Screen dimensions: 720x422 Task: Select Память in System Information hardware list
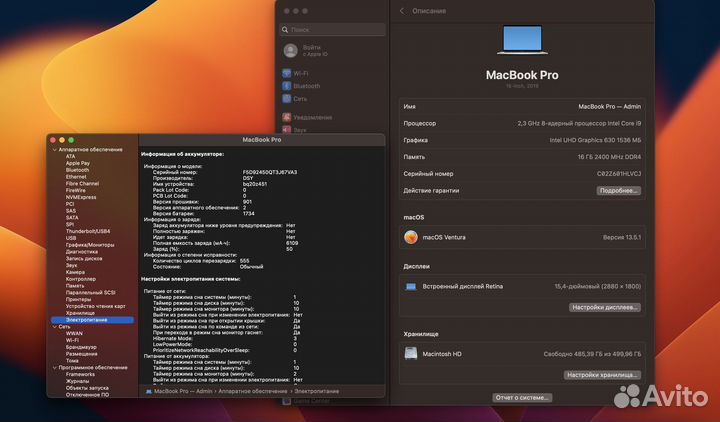[75, 286]
